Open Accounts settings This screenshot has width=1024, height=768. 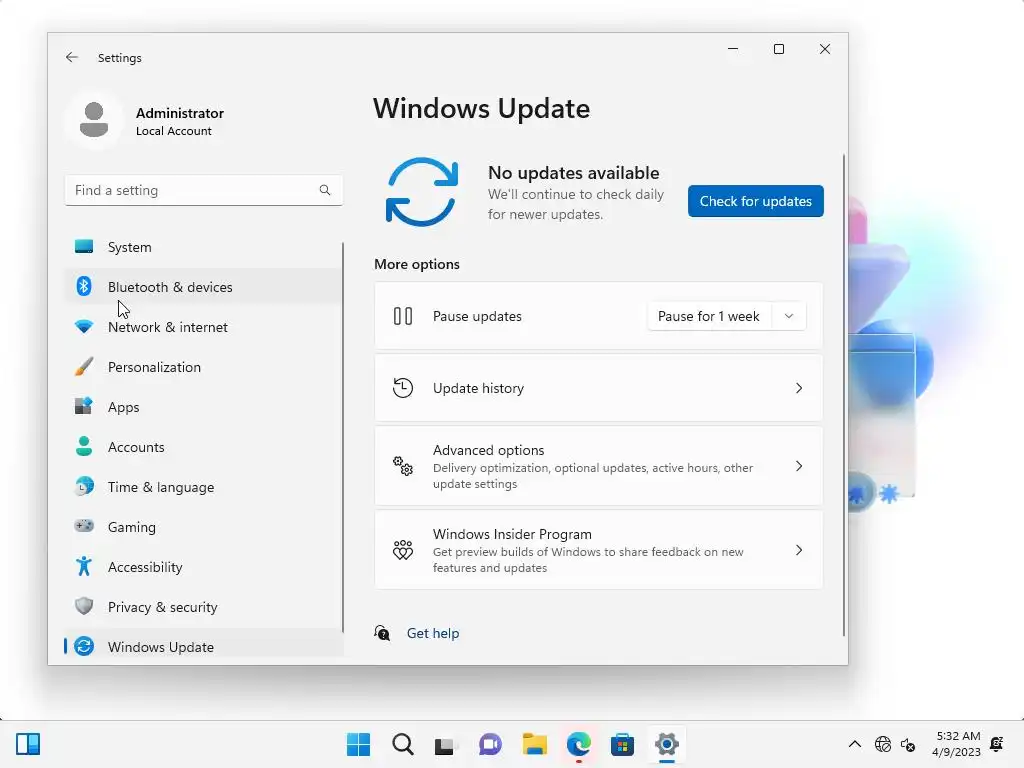pos(203,447)
